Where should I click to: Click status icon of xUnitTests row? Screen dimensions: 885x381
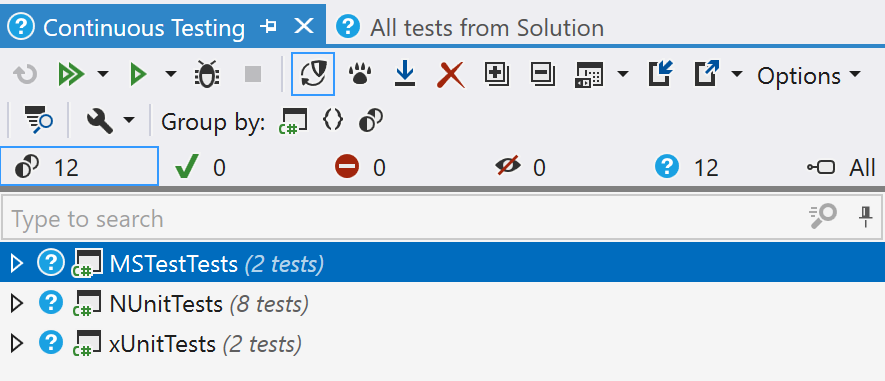click(x=51, y=343)
